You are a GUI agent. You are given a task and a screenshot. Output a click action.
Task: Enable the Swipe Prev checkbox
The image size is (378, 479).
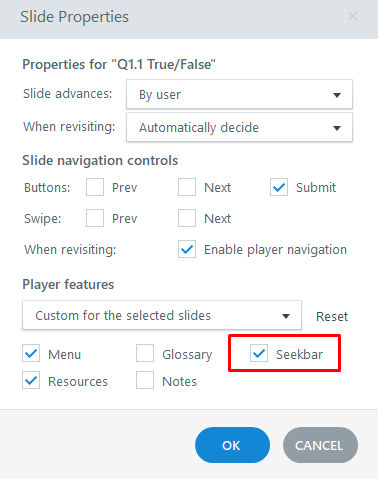point(95,218)
